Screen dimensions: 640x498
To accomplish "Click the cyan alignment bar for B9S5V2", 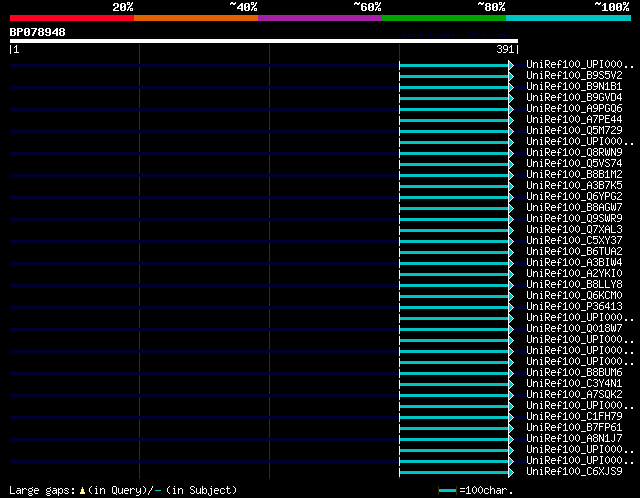I will (x=454, y=76).
